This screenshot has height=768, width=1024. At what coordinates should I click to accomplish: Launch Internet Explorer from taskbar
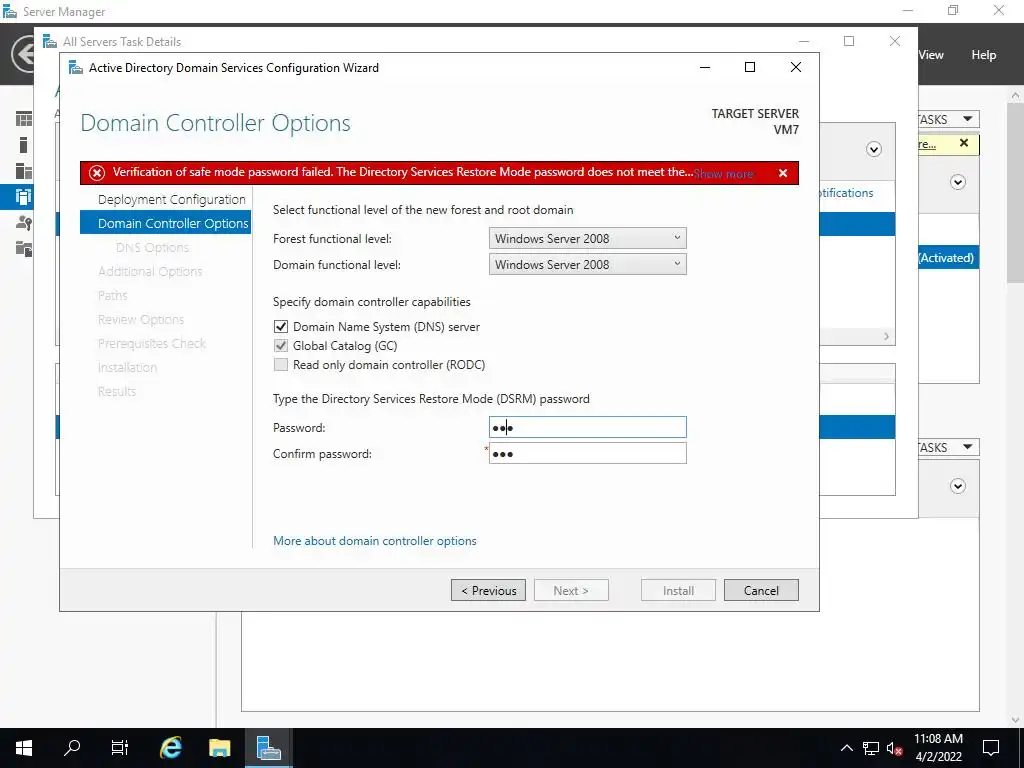[x=170, y=748]
